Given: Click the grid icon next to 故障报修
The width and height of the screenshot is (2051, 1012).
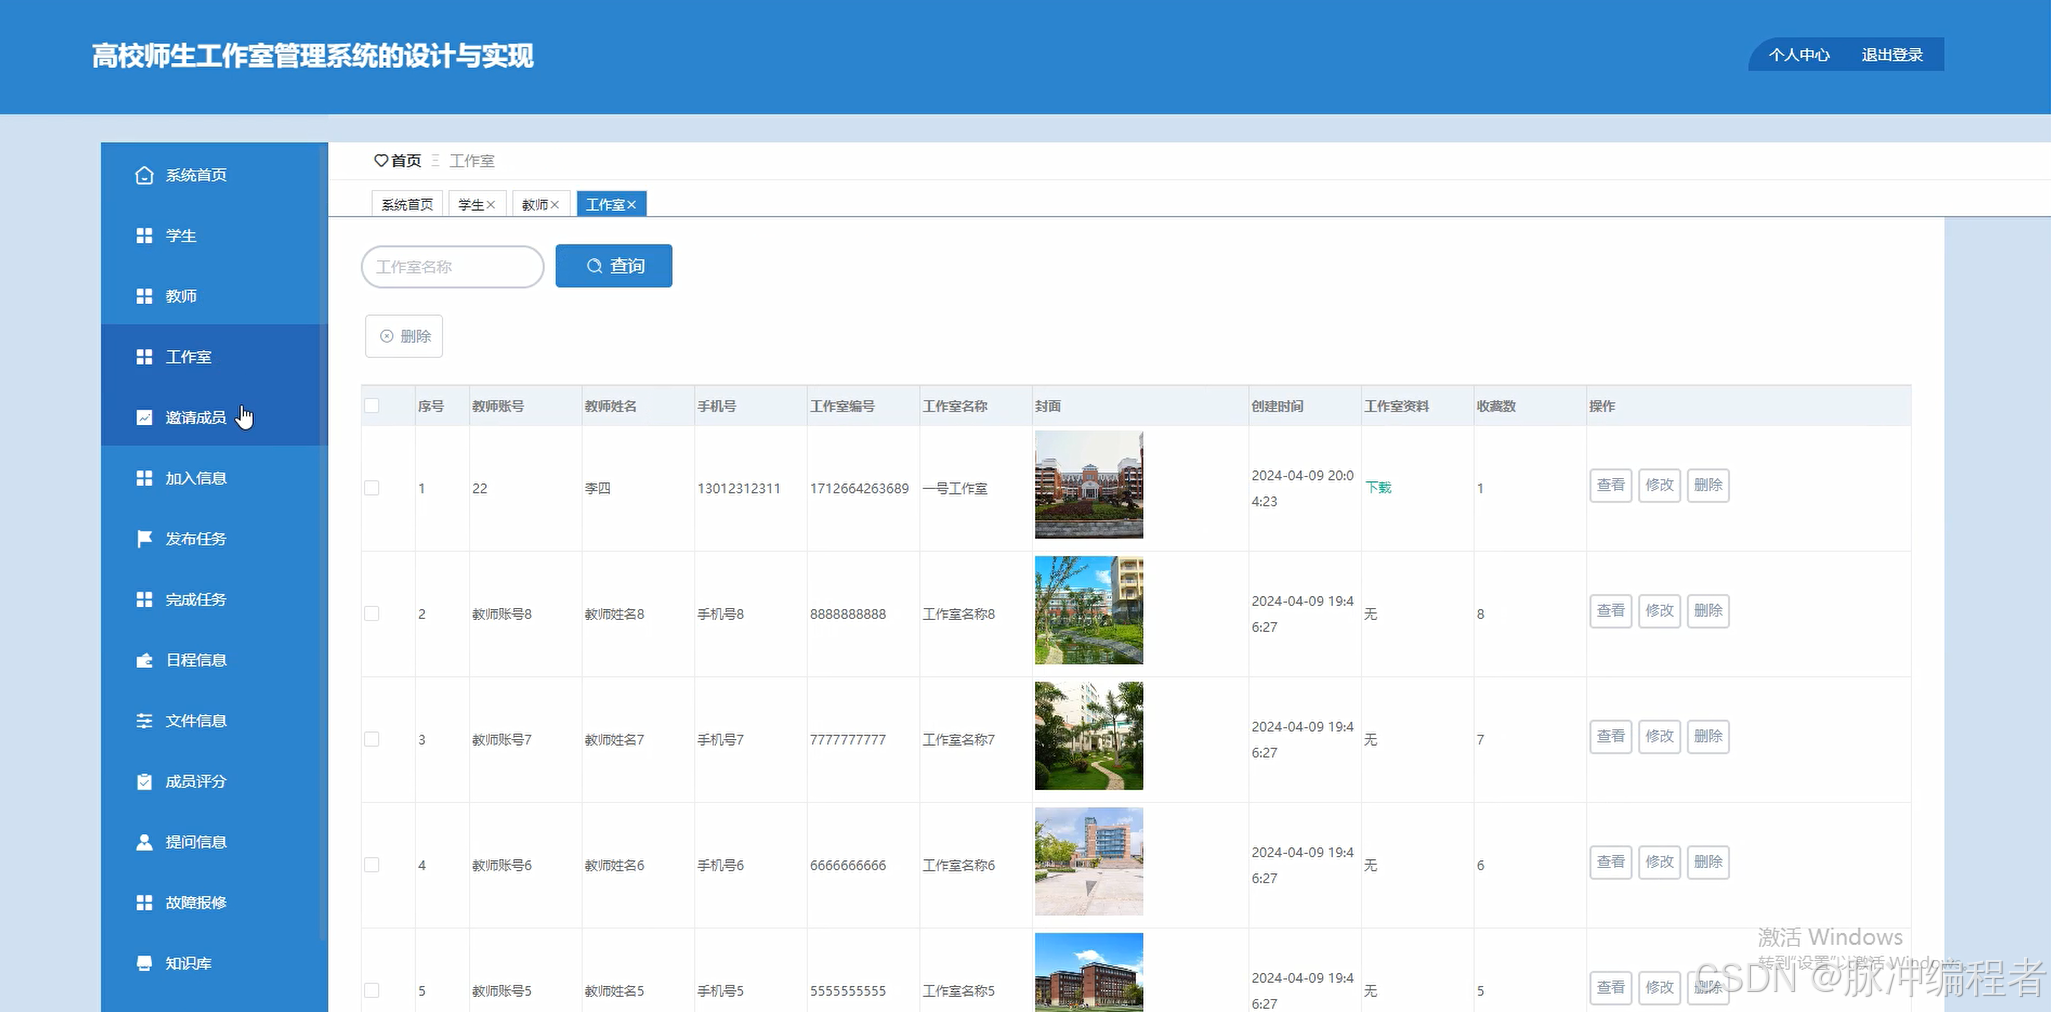Looking at the screenshot, I should 144,903.
